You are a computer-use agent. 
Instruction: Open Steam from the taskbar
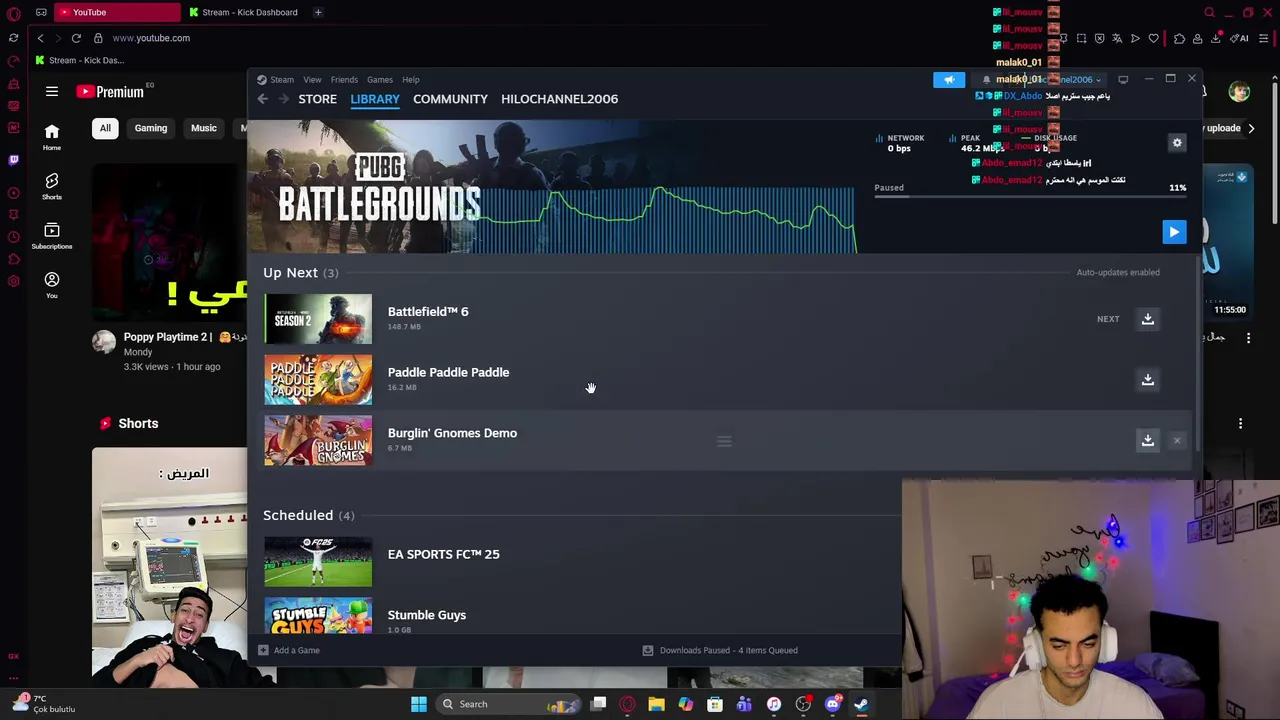tap(861, 704)
